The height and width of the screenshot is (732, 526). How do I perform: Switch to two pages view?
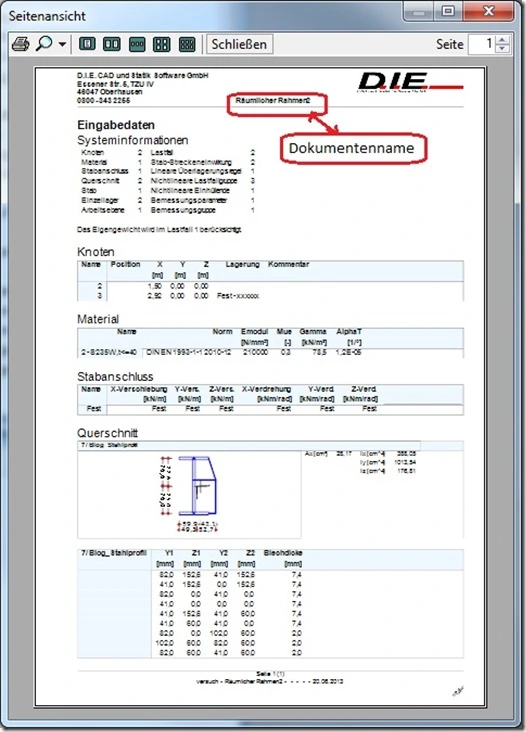point(112,44)
